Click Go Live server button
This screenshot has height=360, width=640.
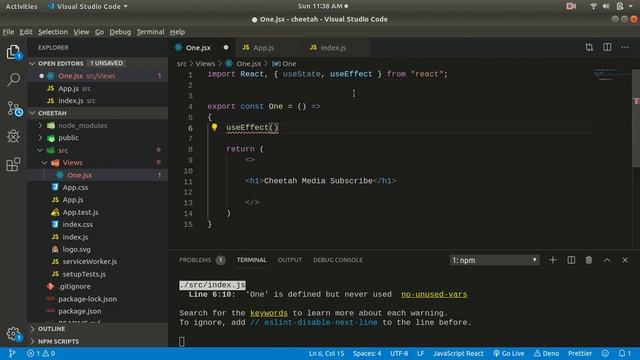(x=509, y=353)
